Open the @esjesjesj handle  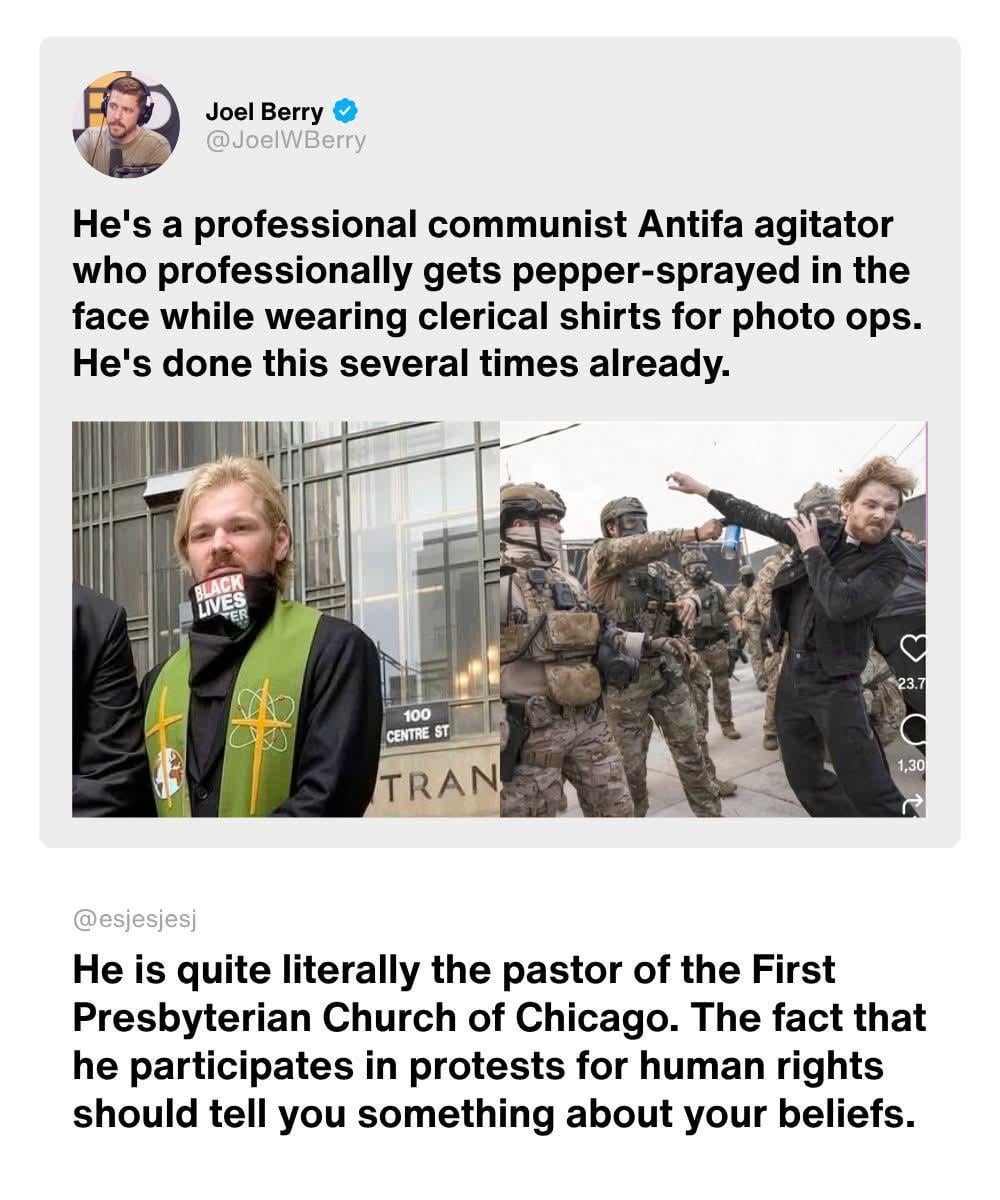click(x=134, y=919)
